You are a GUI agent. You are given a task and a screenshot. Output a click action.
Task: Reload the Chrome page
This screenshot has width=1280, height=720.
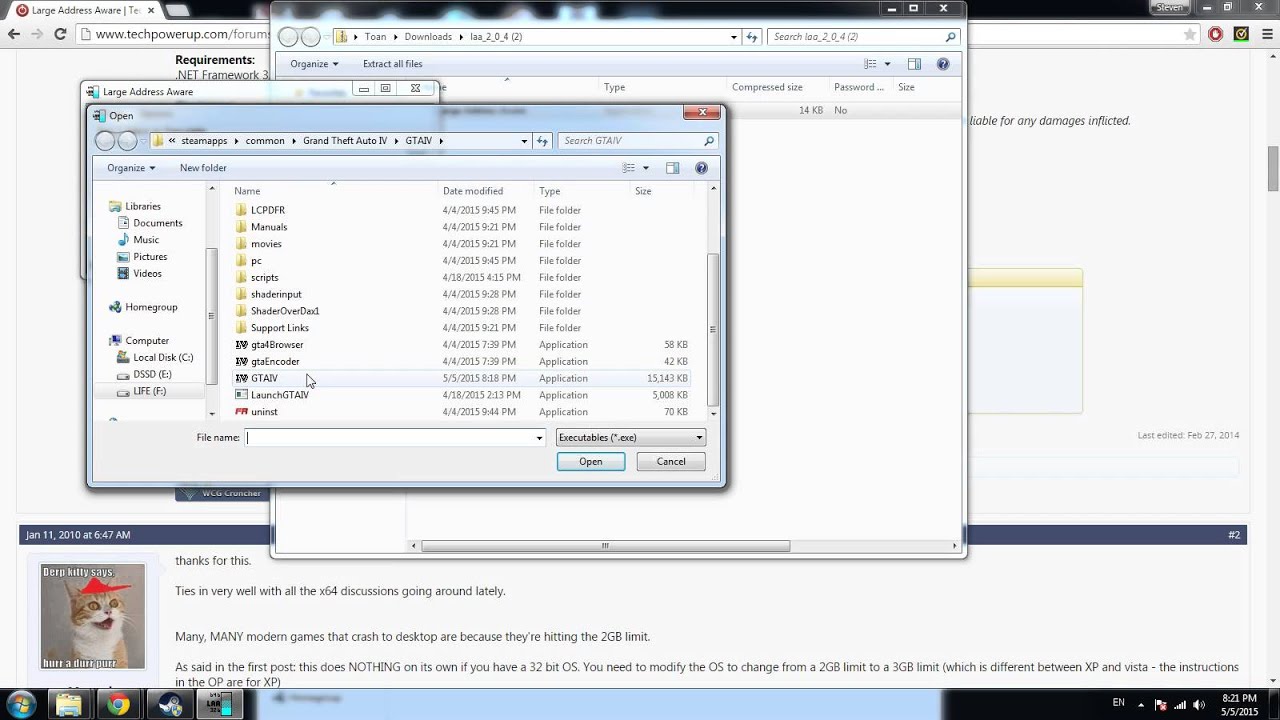[60, 34]
